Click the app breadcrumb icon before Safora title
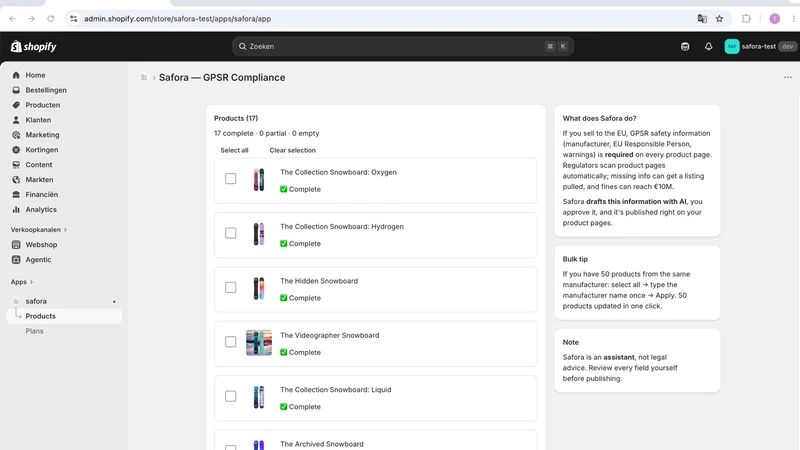800x450 pixels. pos(144,78)
